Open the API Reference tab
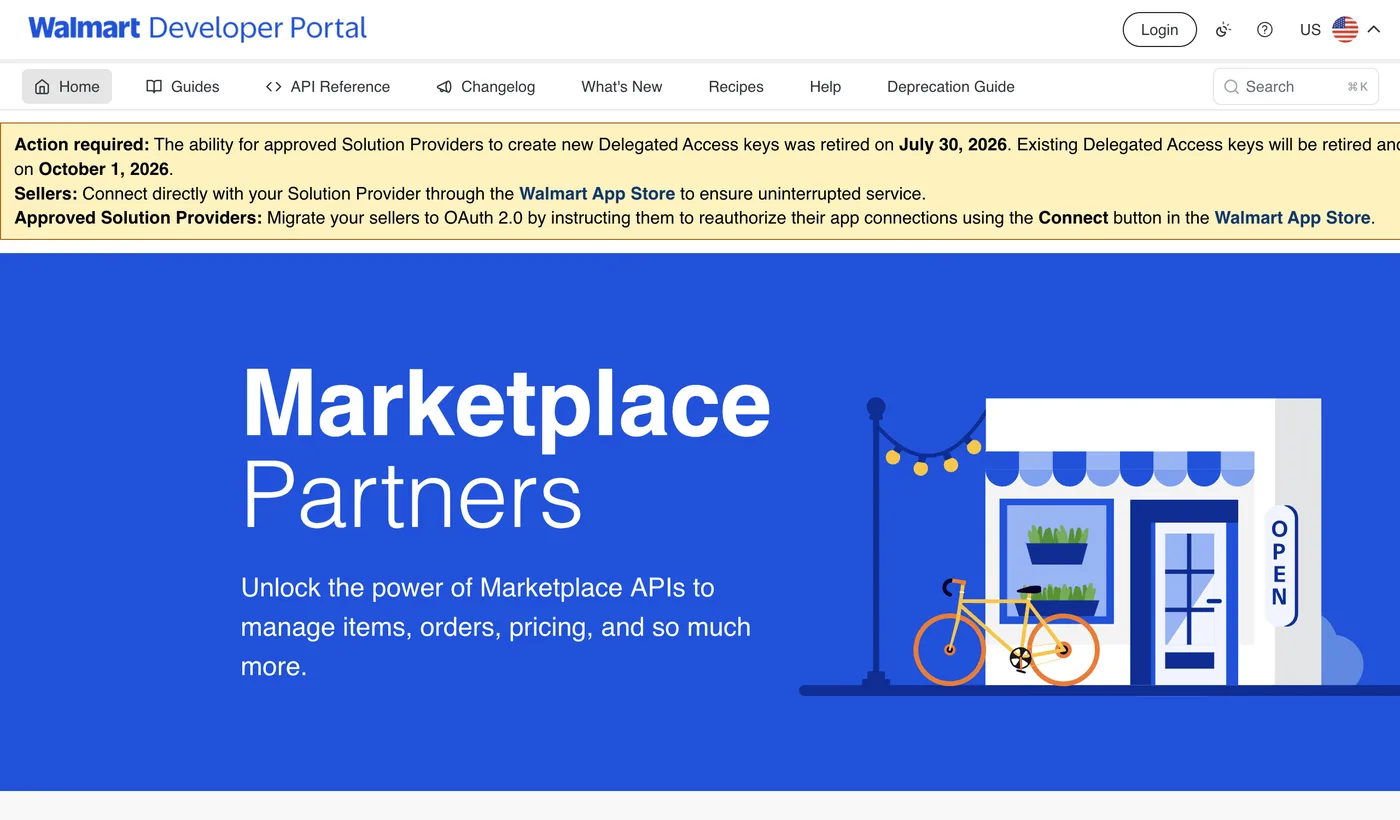Screen dimensions: 1400x820 (x=328, y=87)
